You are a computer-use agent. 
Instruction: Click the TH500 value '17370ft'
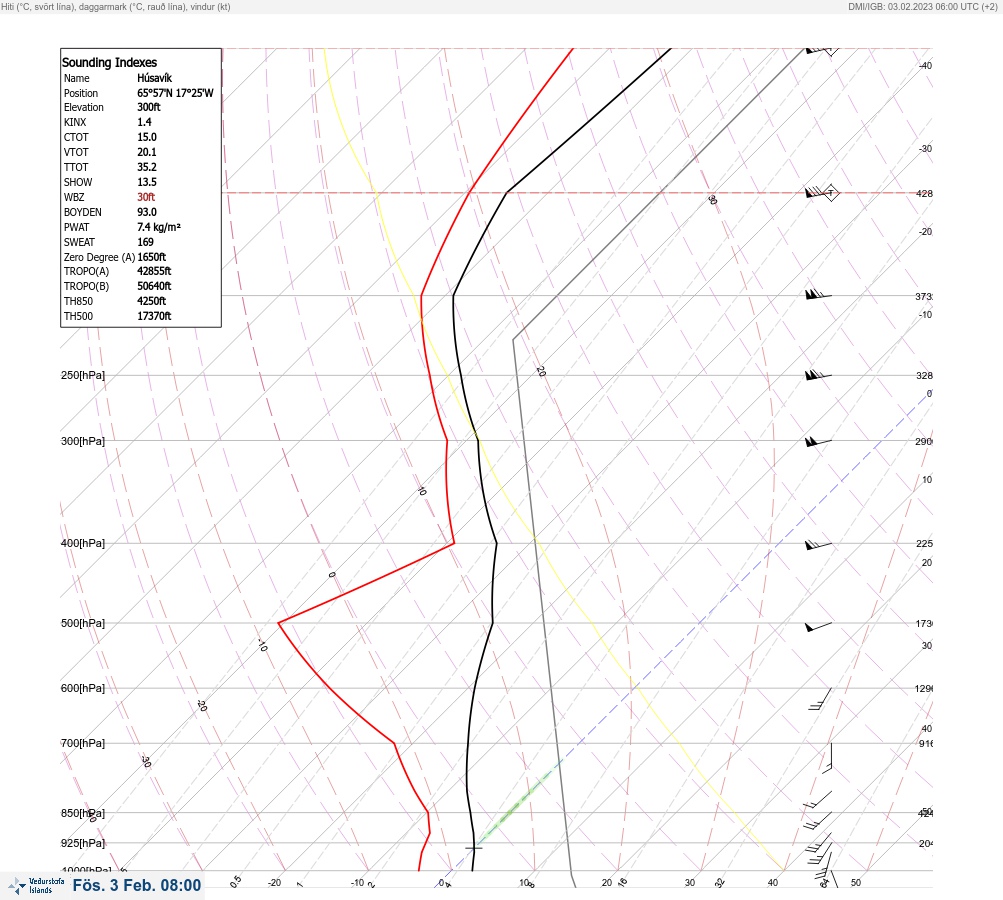(154, 316)
